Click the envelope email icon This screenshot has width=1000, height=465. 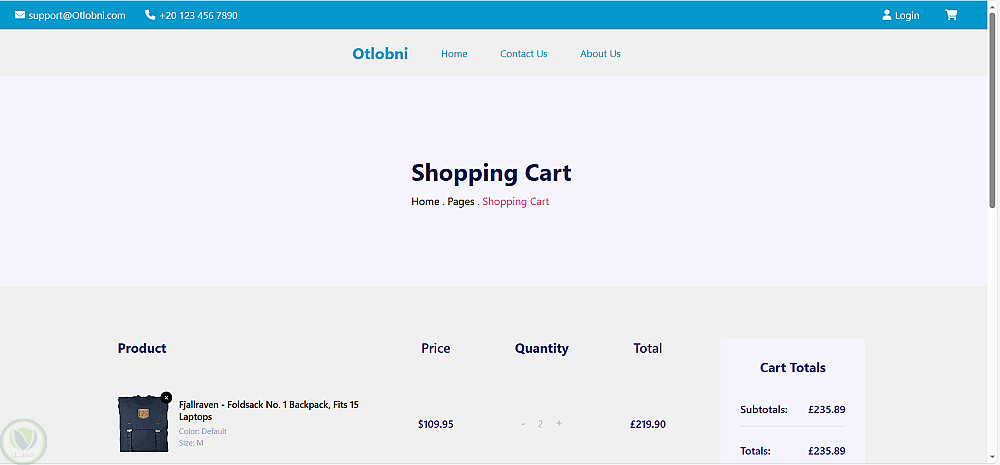[20, 15]
